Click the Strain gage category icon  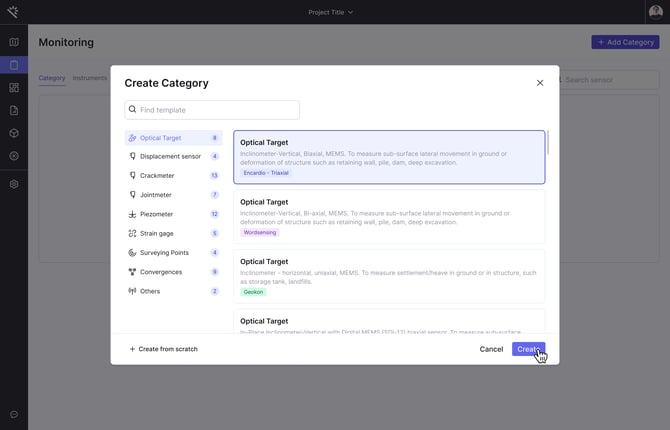[x=132, y=233]
